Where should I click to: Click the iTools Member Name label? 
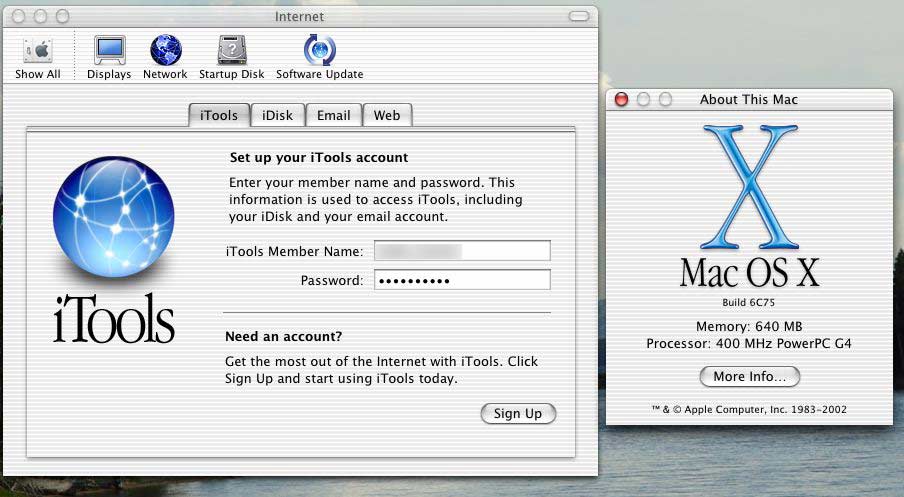[x=295, y=251]
